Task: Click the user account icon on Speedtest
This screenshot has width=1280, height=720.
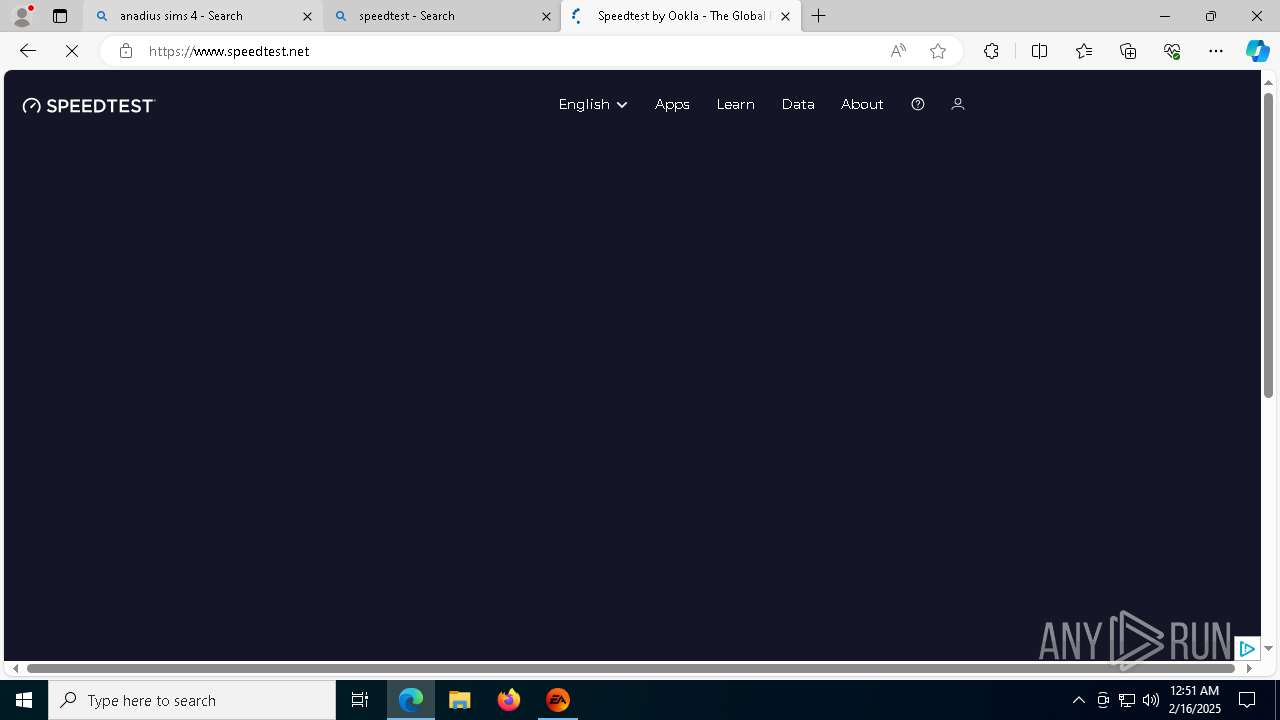Action: pos(957,104)
